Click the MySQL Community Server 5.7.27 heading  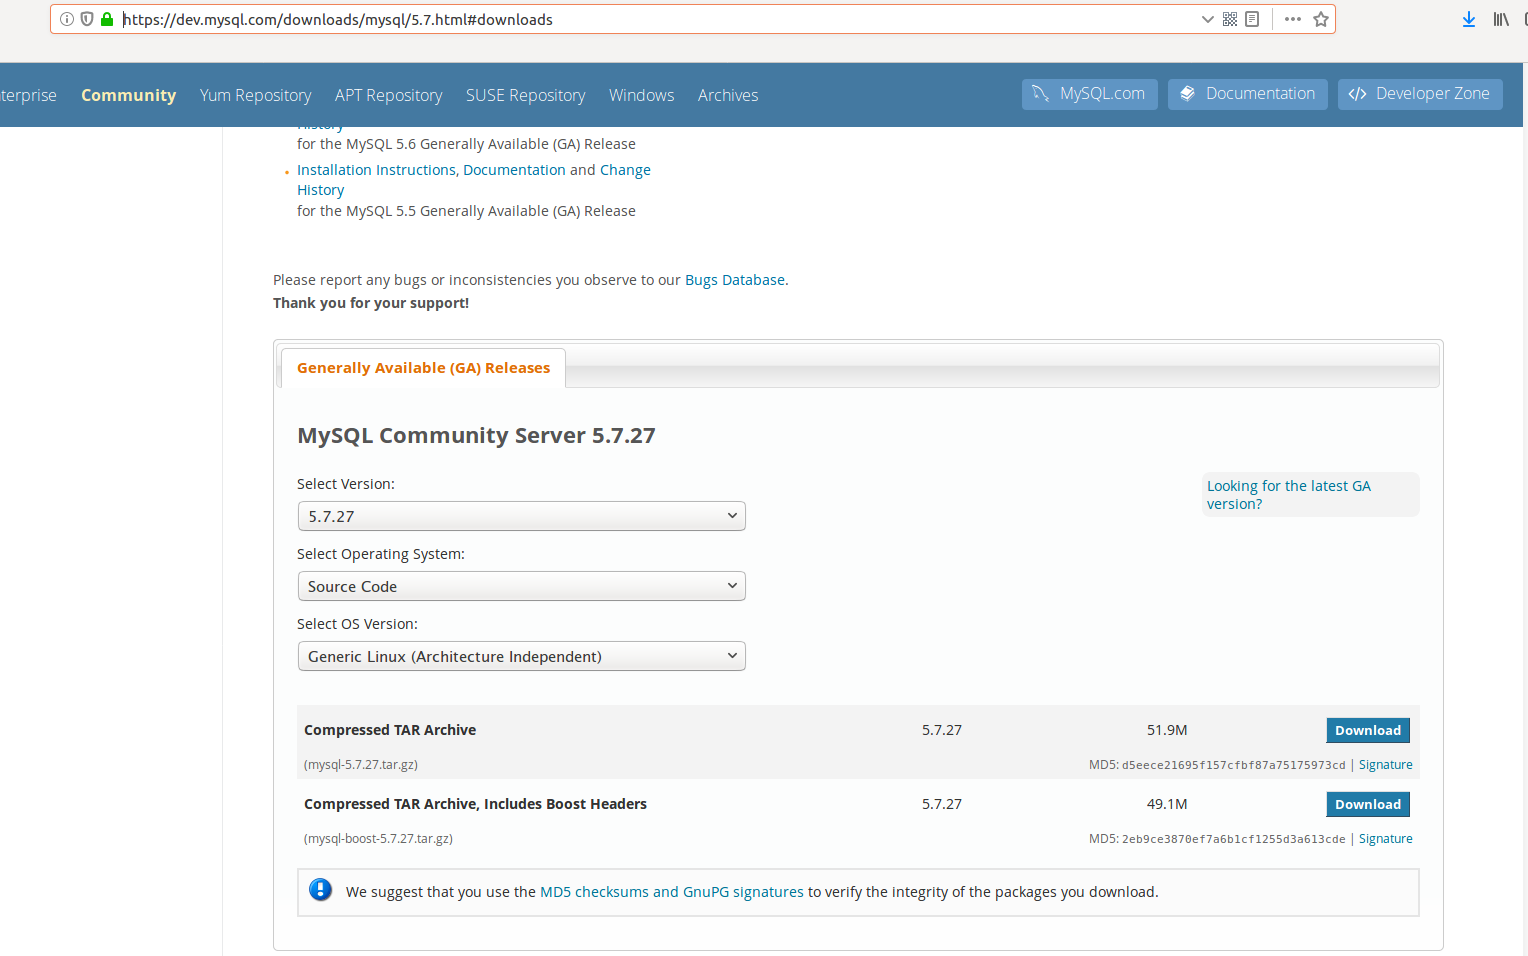pos(476,436)
